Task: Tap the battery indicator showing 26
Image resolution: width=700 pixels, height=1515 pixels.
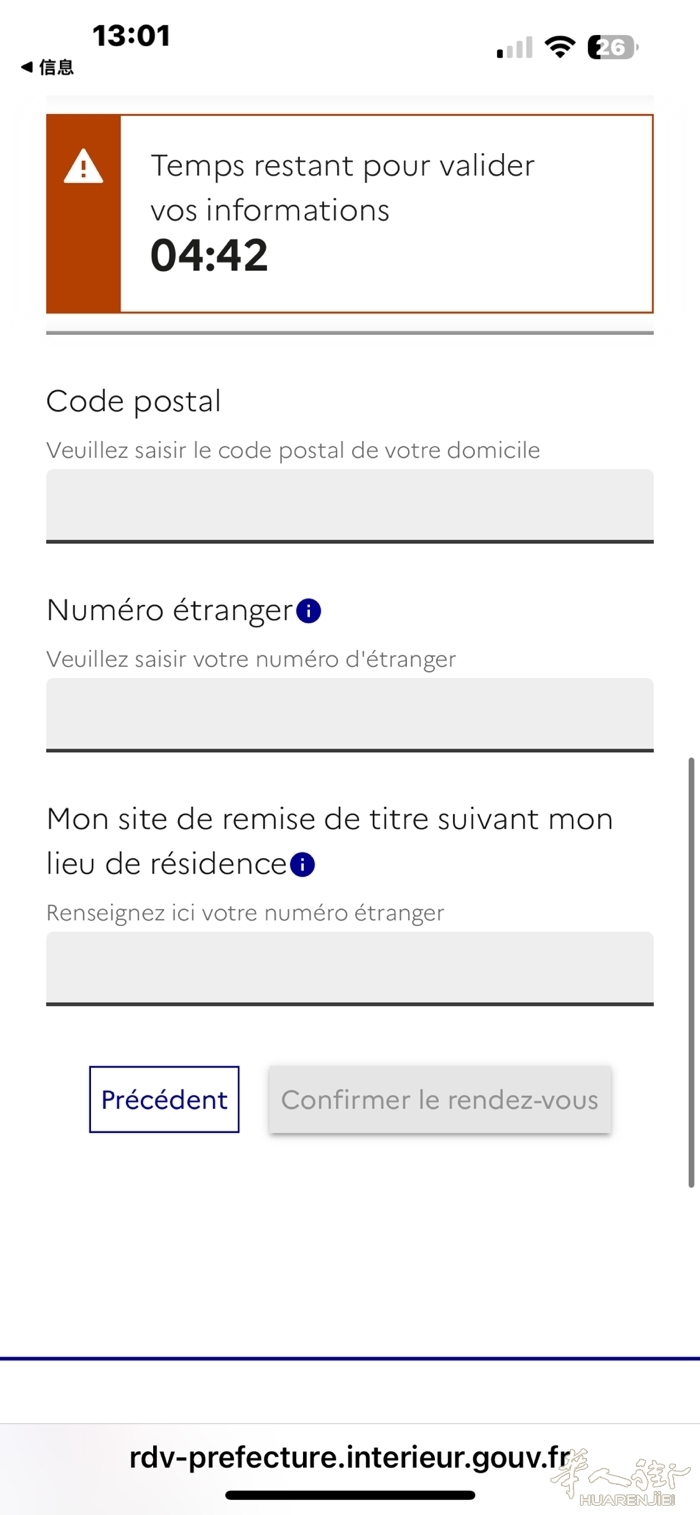Action: click(613, 47)
